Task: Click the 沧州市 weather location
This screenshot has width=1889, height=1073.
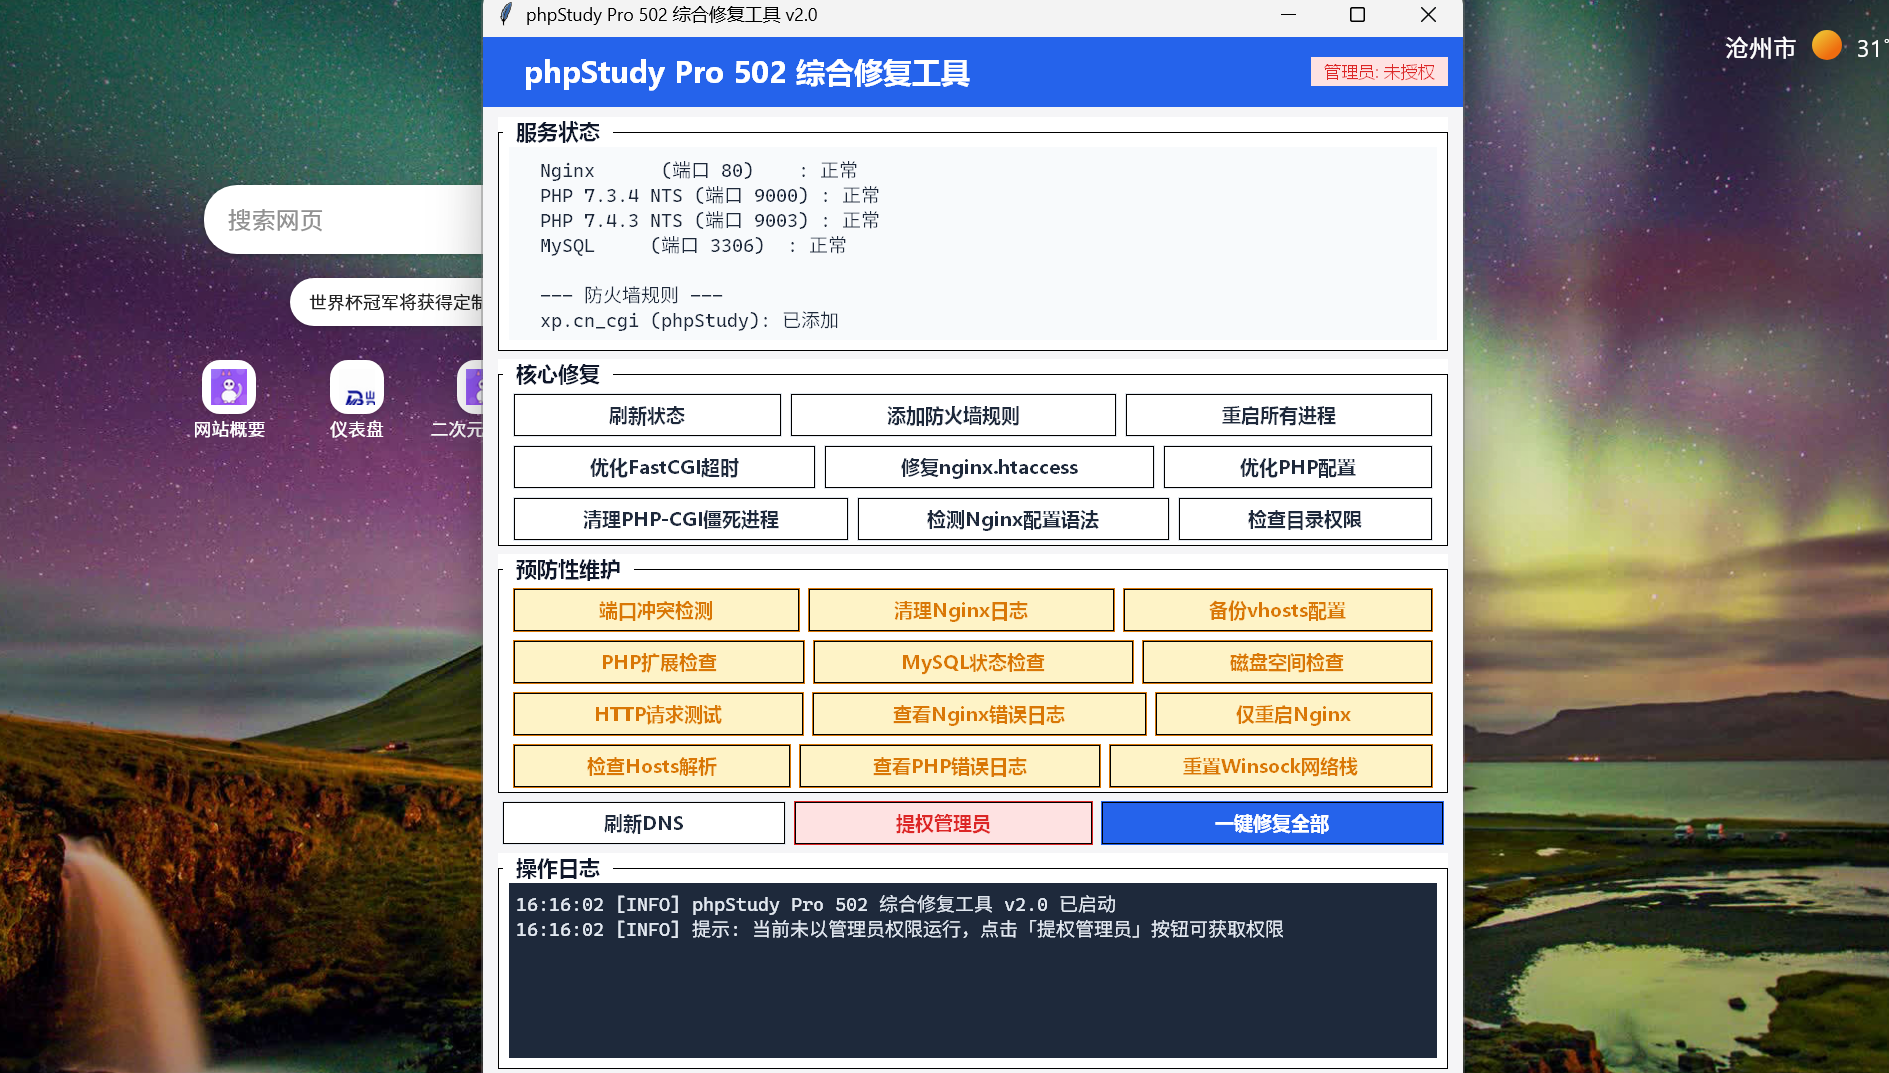Action: pyautogui.click(x=1760, y=48)
